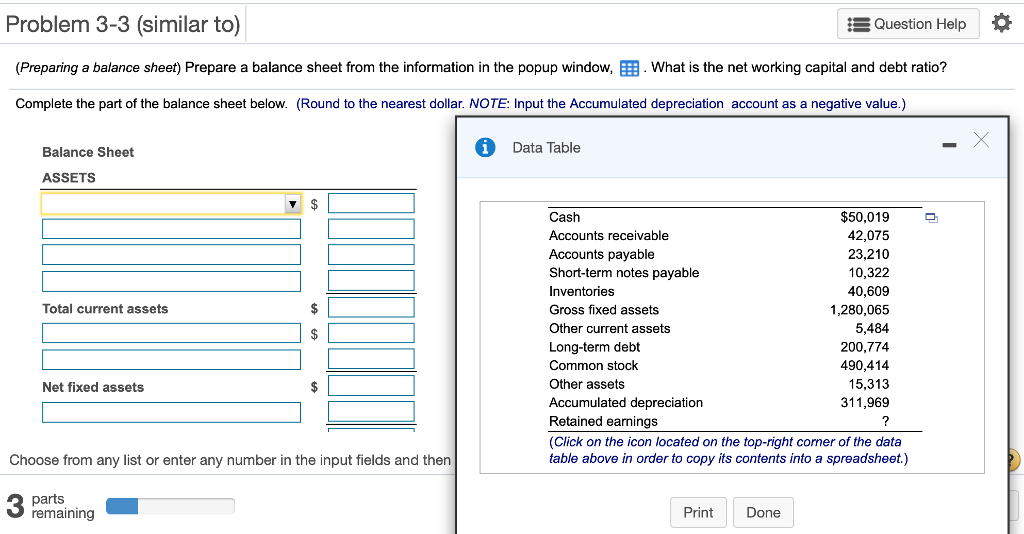Select the second asset account name field
Viewport: 1024px width, 534px height.
click(171, 228)
